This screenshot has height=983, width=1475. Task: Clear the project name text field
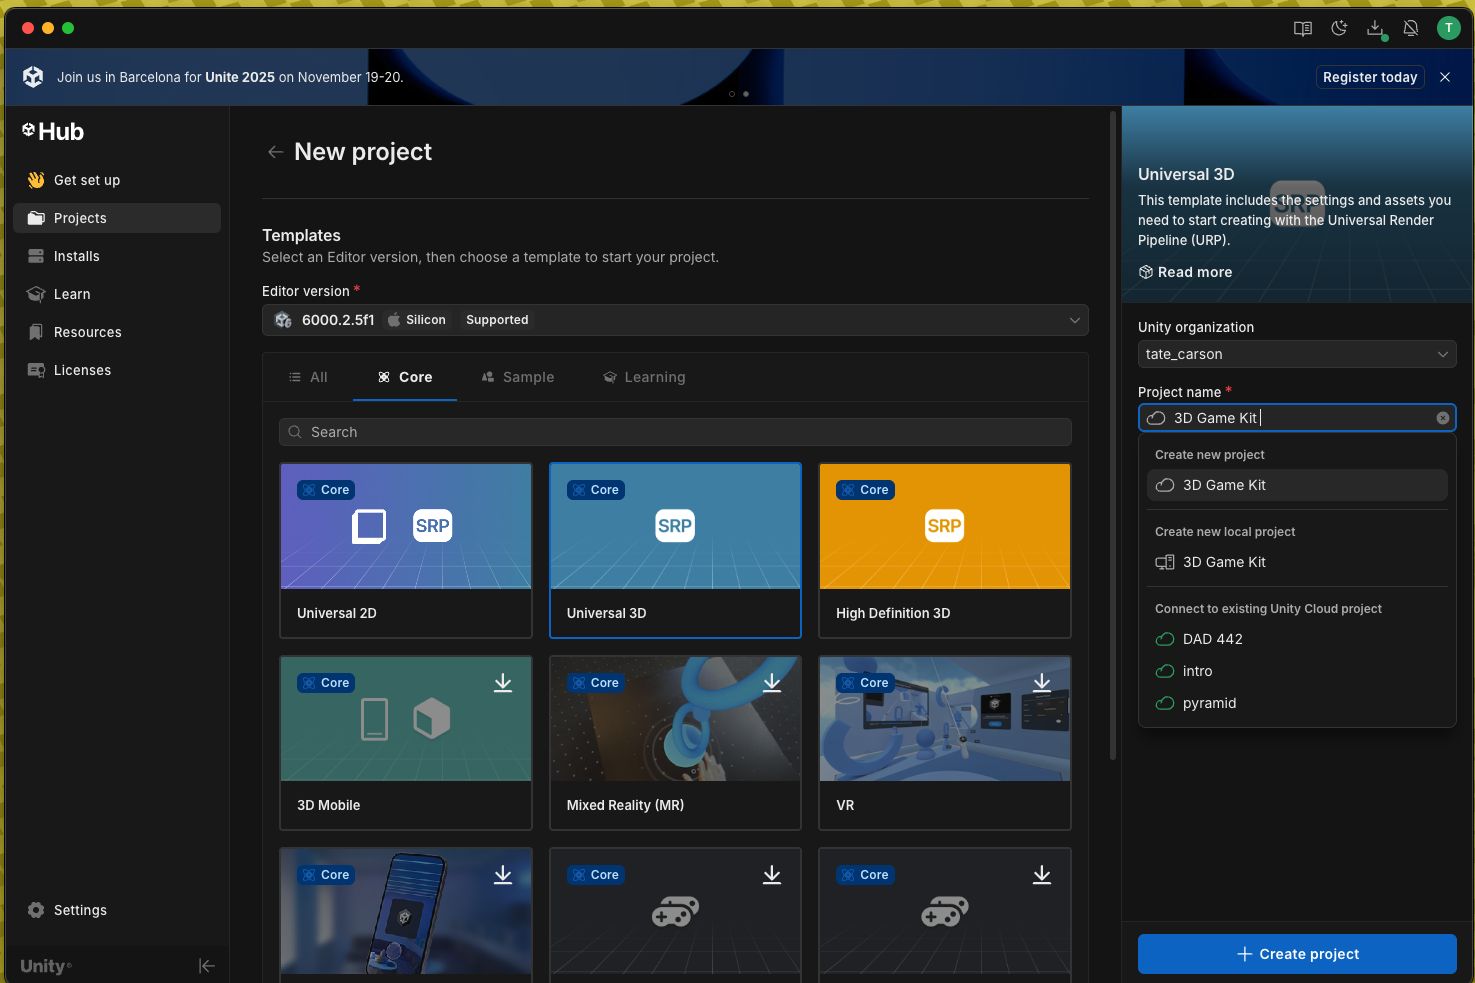(x=1442, y=418)
